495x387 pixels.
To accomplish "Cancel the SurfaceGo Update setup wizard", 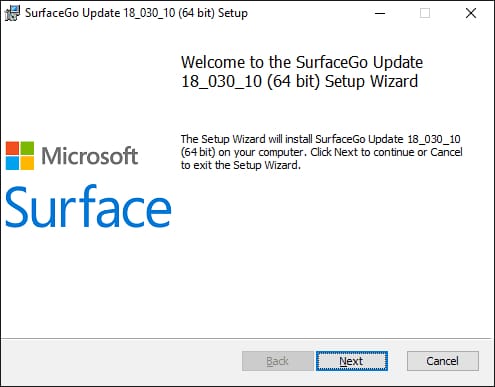I will pyautogui.click(x=443, y=361).
